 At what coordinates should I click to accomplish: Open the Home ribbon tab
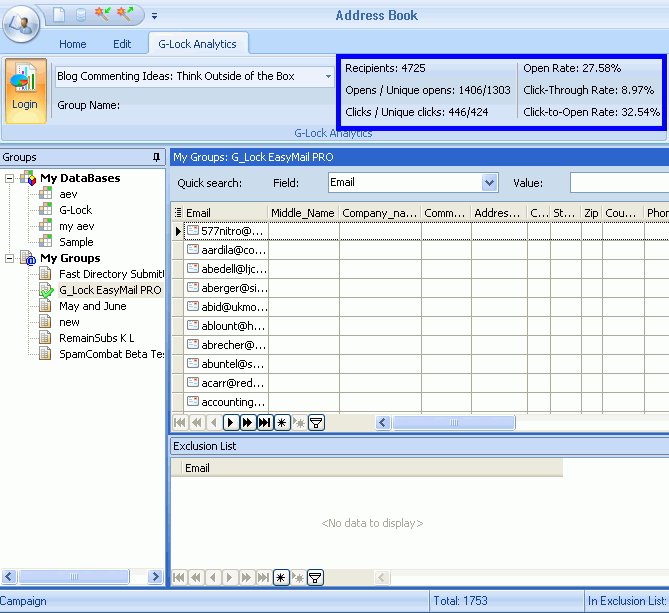point(73,44)
